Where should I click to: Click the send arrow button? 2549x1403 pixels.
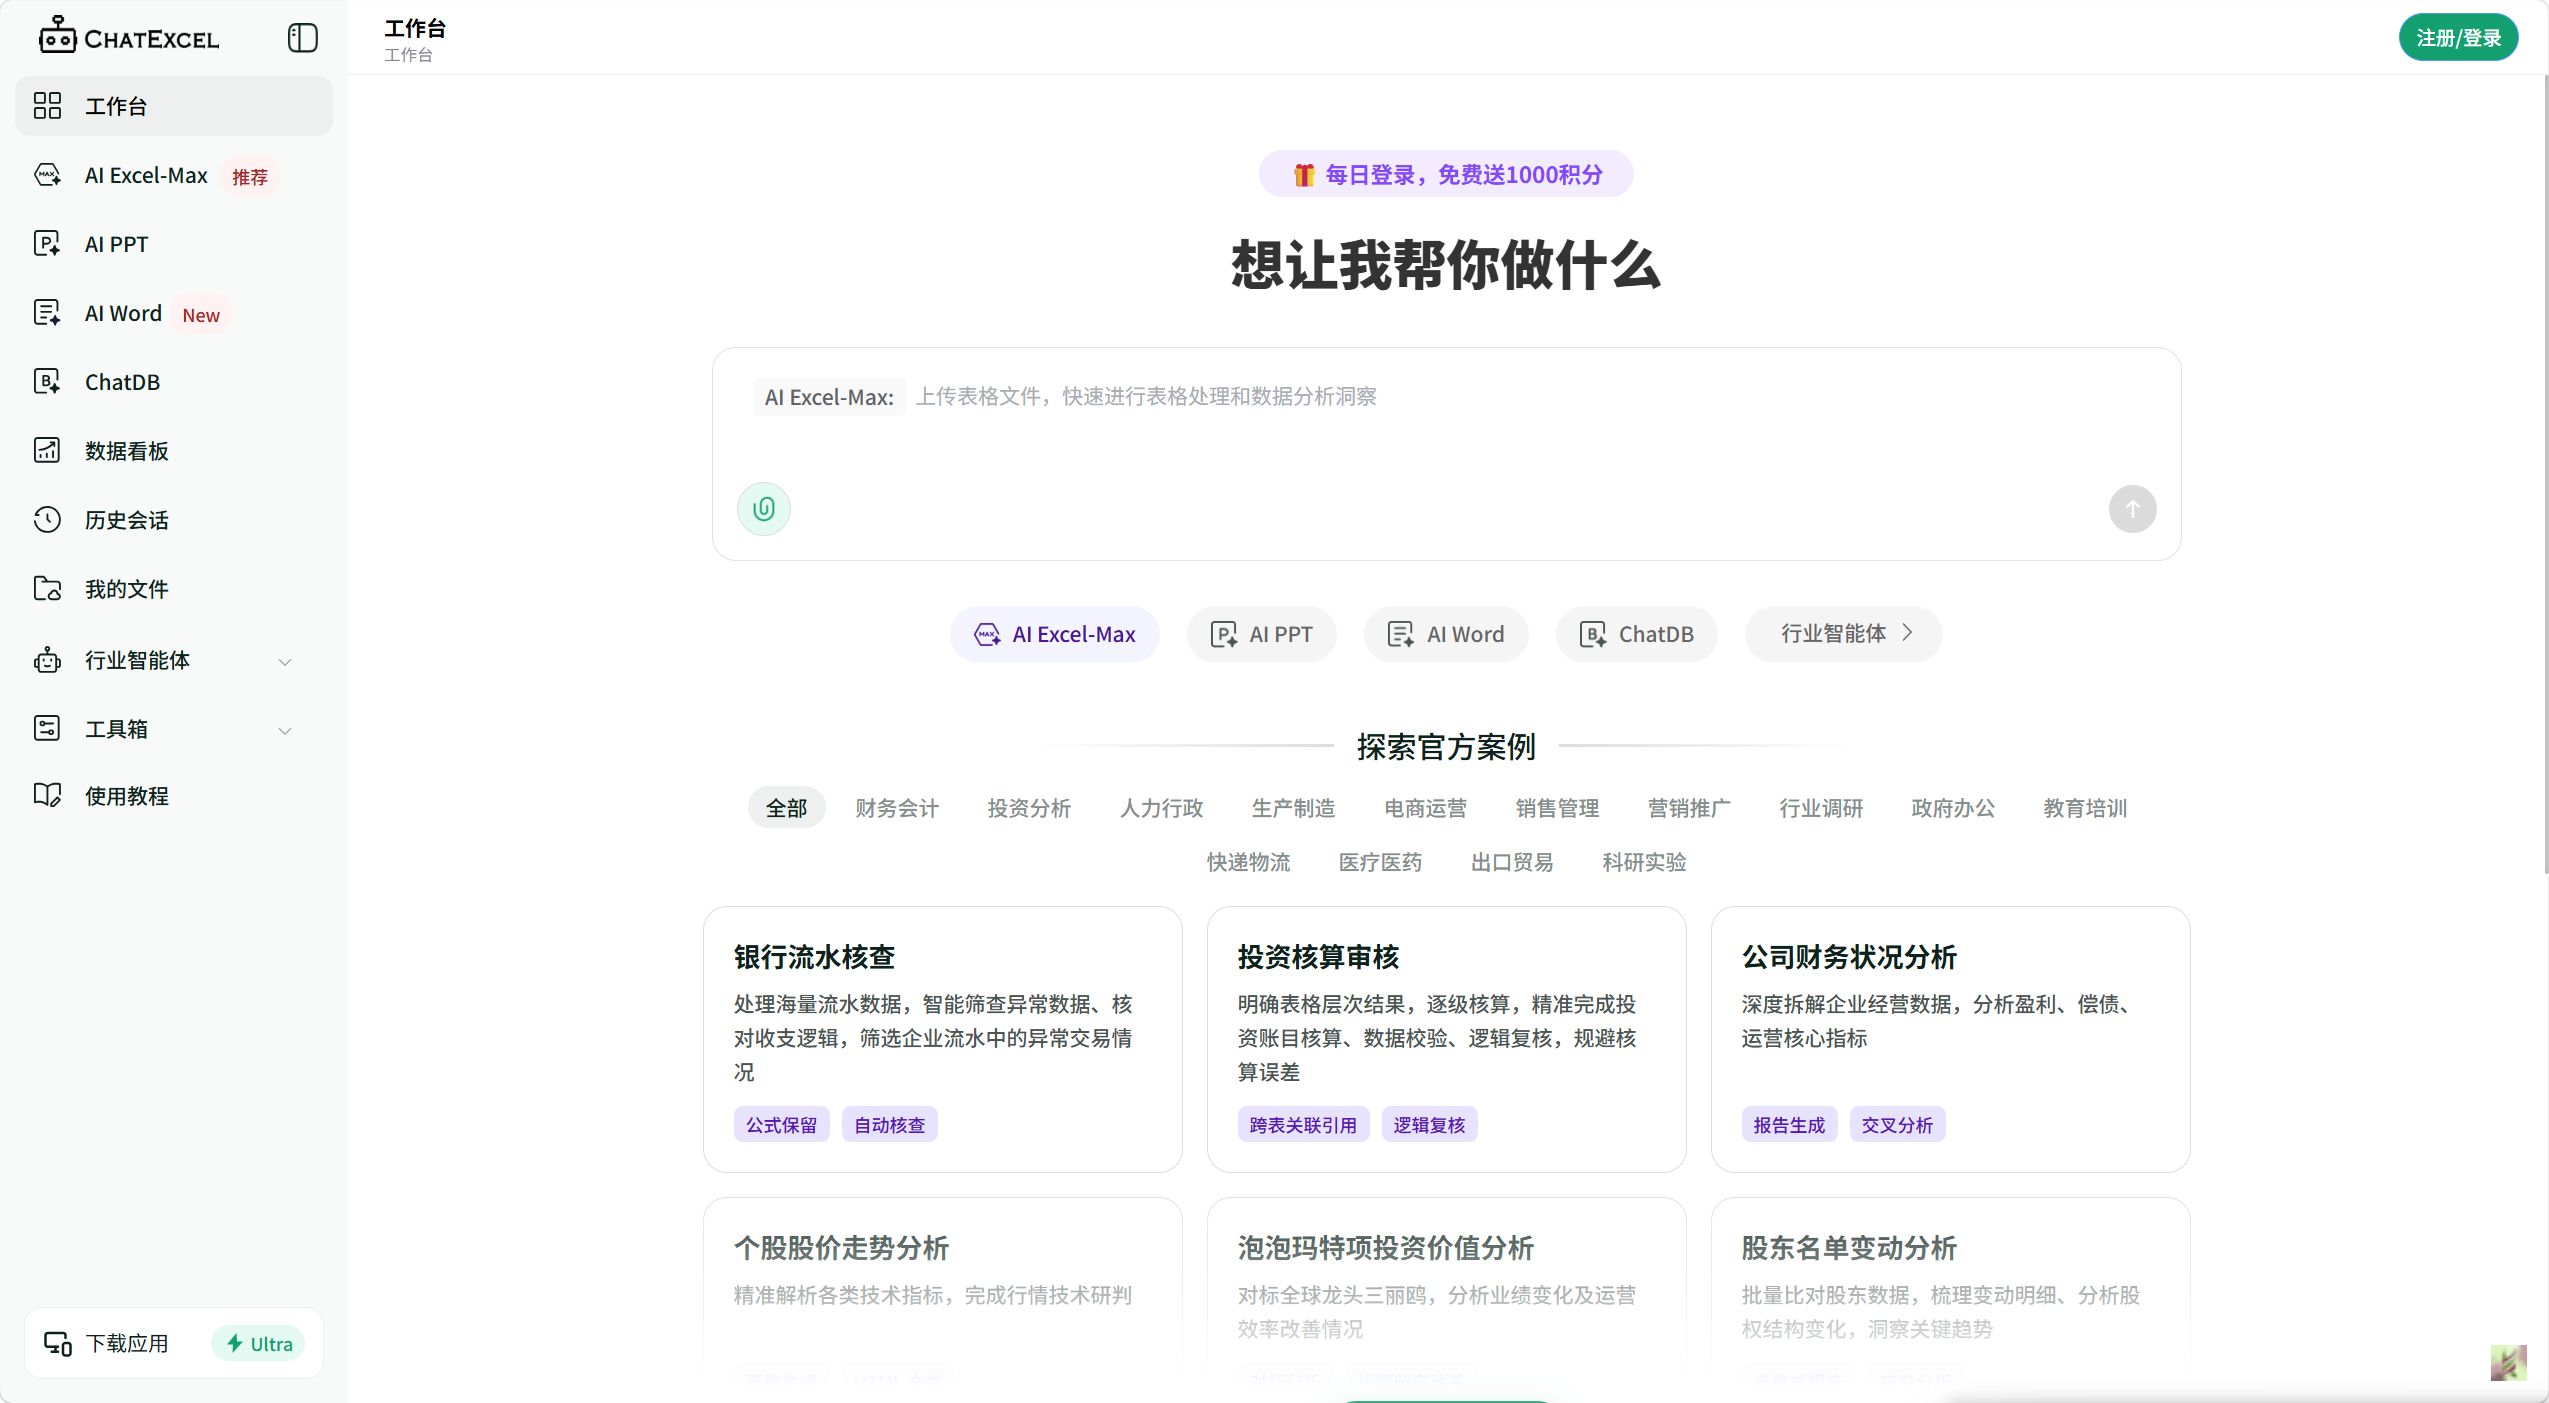click(2132, 509)
